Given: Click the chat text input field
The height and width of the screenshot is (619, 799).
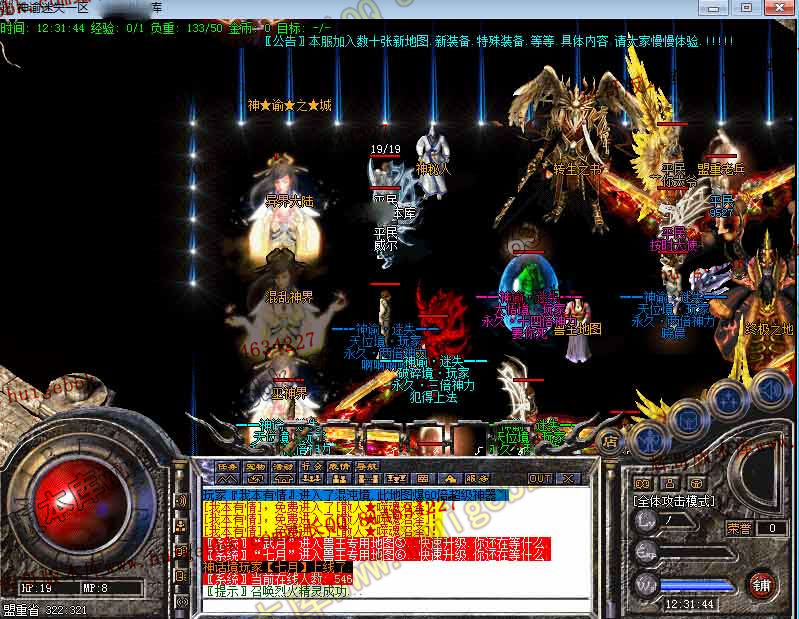Looking at the screenshot, I should point(395,606).
